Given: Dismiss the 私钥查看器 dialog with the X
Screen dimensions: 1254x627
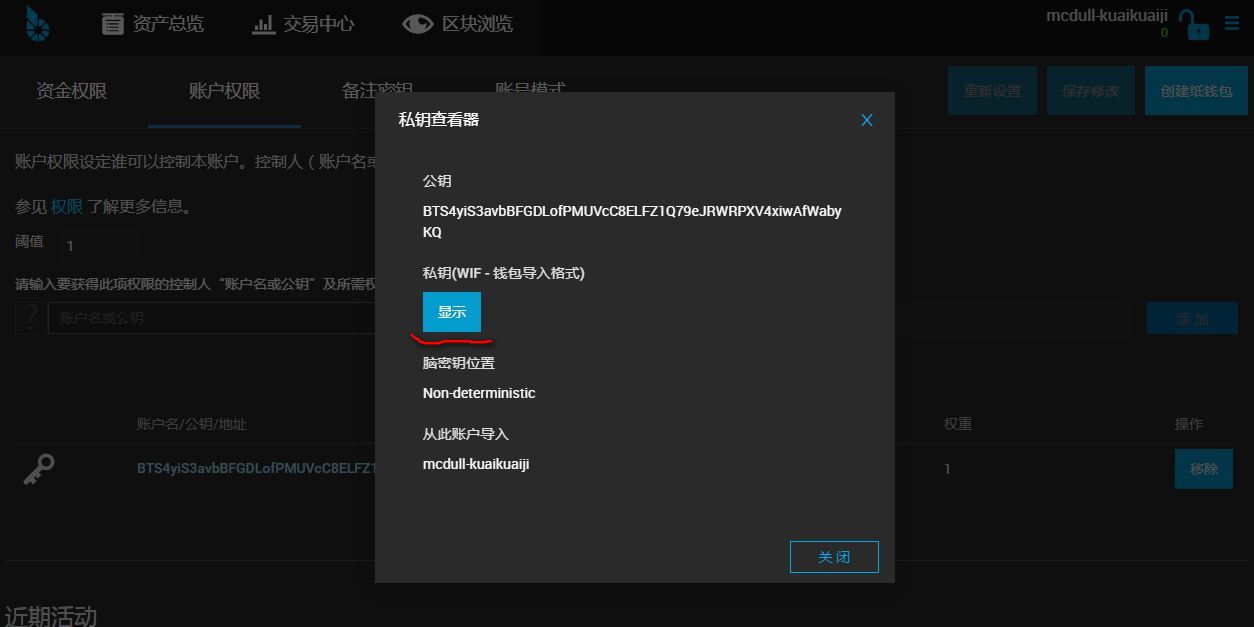Looking at the screenshot, I should pos(866,119).
